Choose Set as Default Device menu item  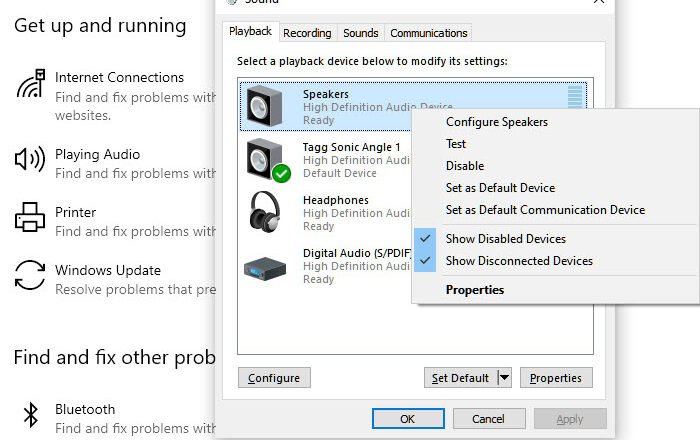click(x=500, y=188)
